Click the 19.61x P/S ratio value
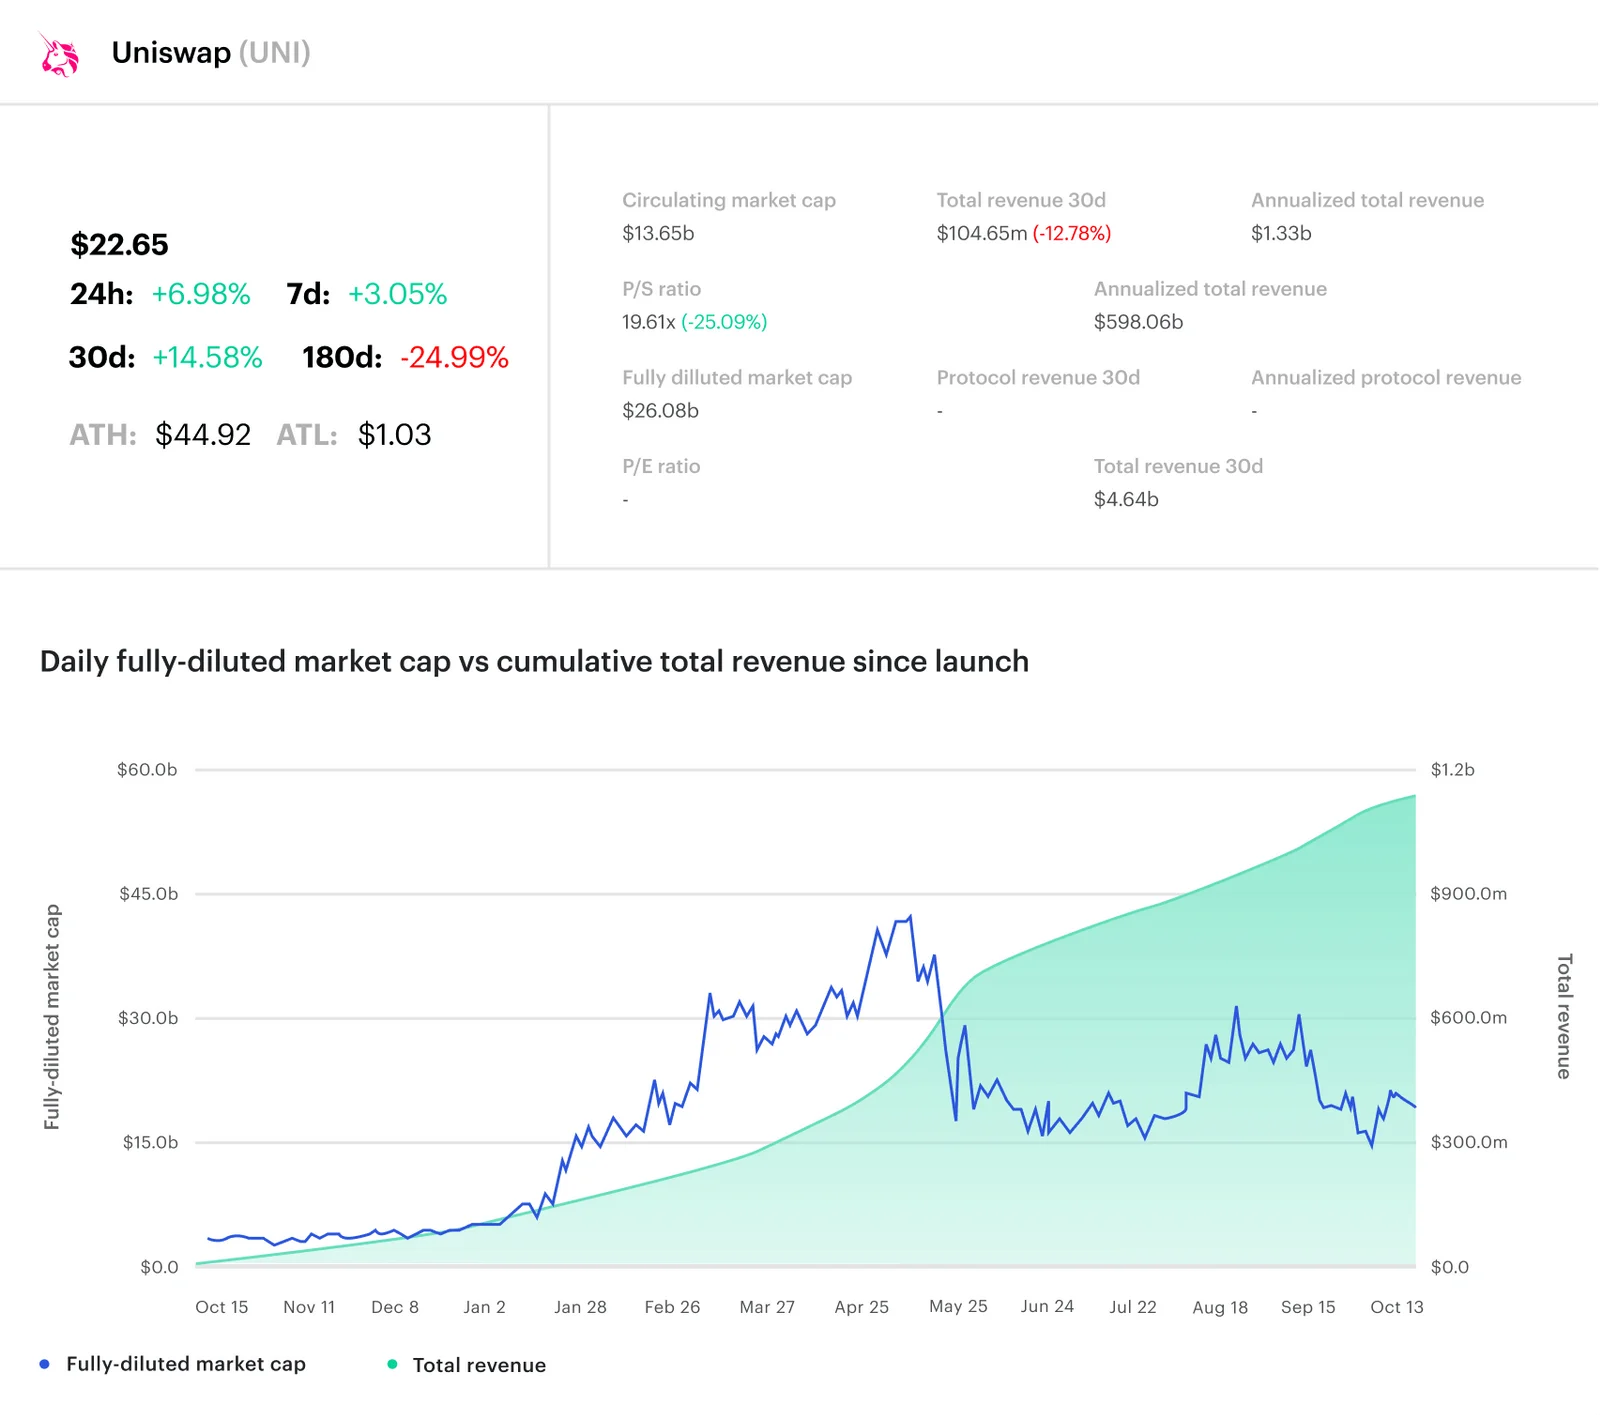Screen dimensions: 1600x1415 pyautogui.click(x=648, y=322)
